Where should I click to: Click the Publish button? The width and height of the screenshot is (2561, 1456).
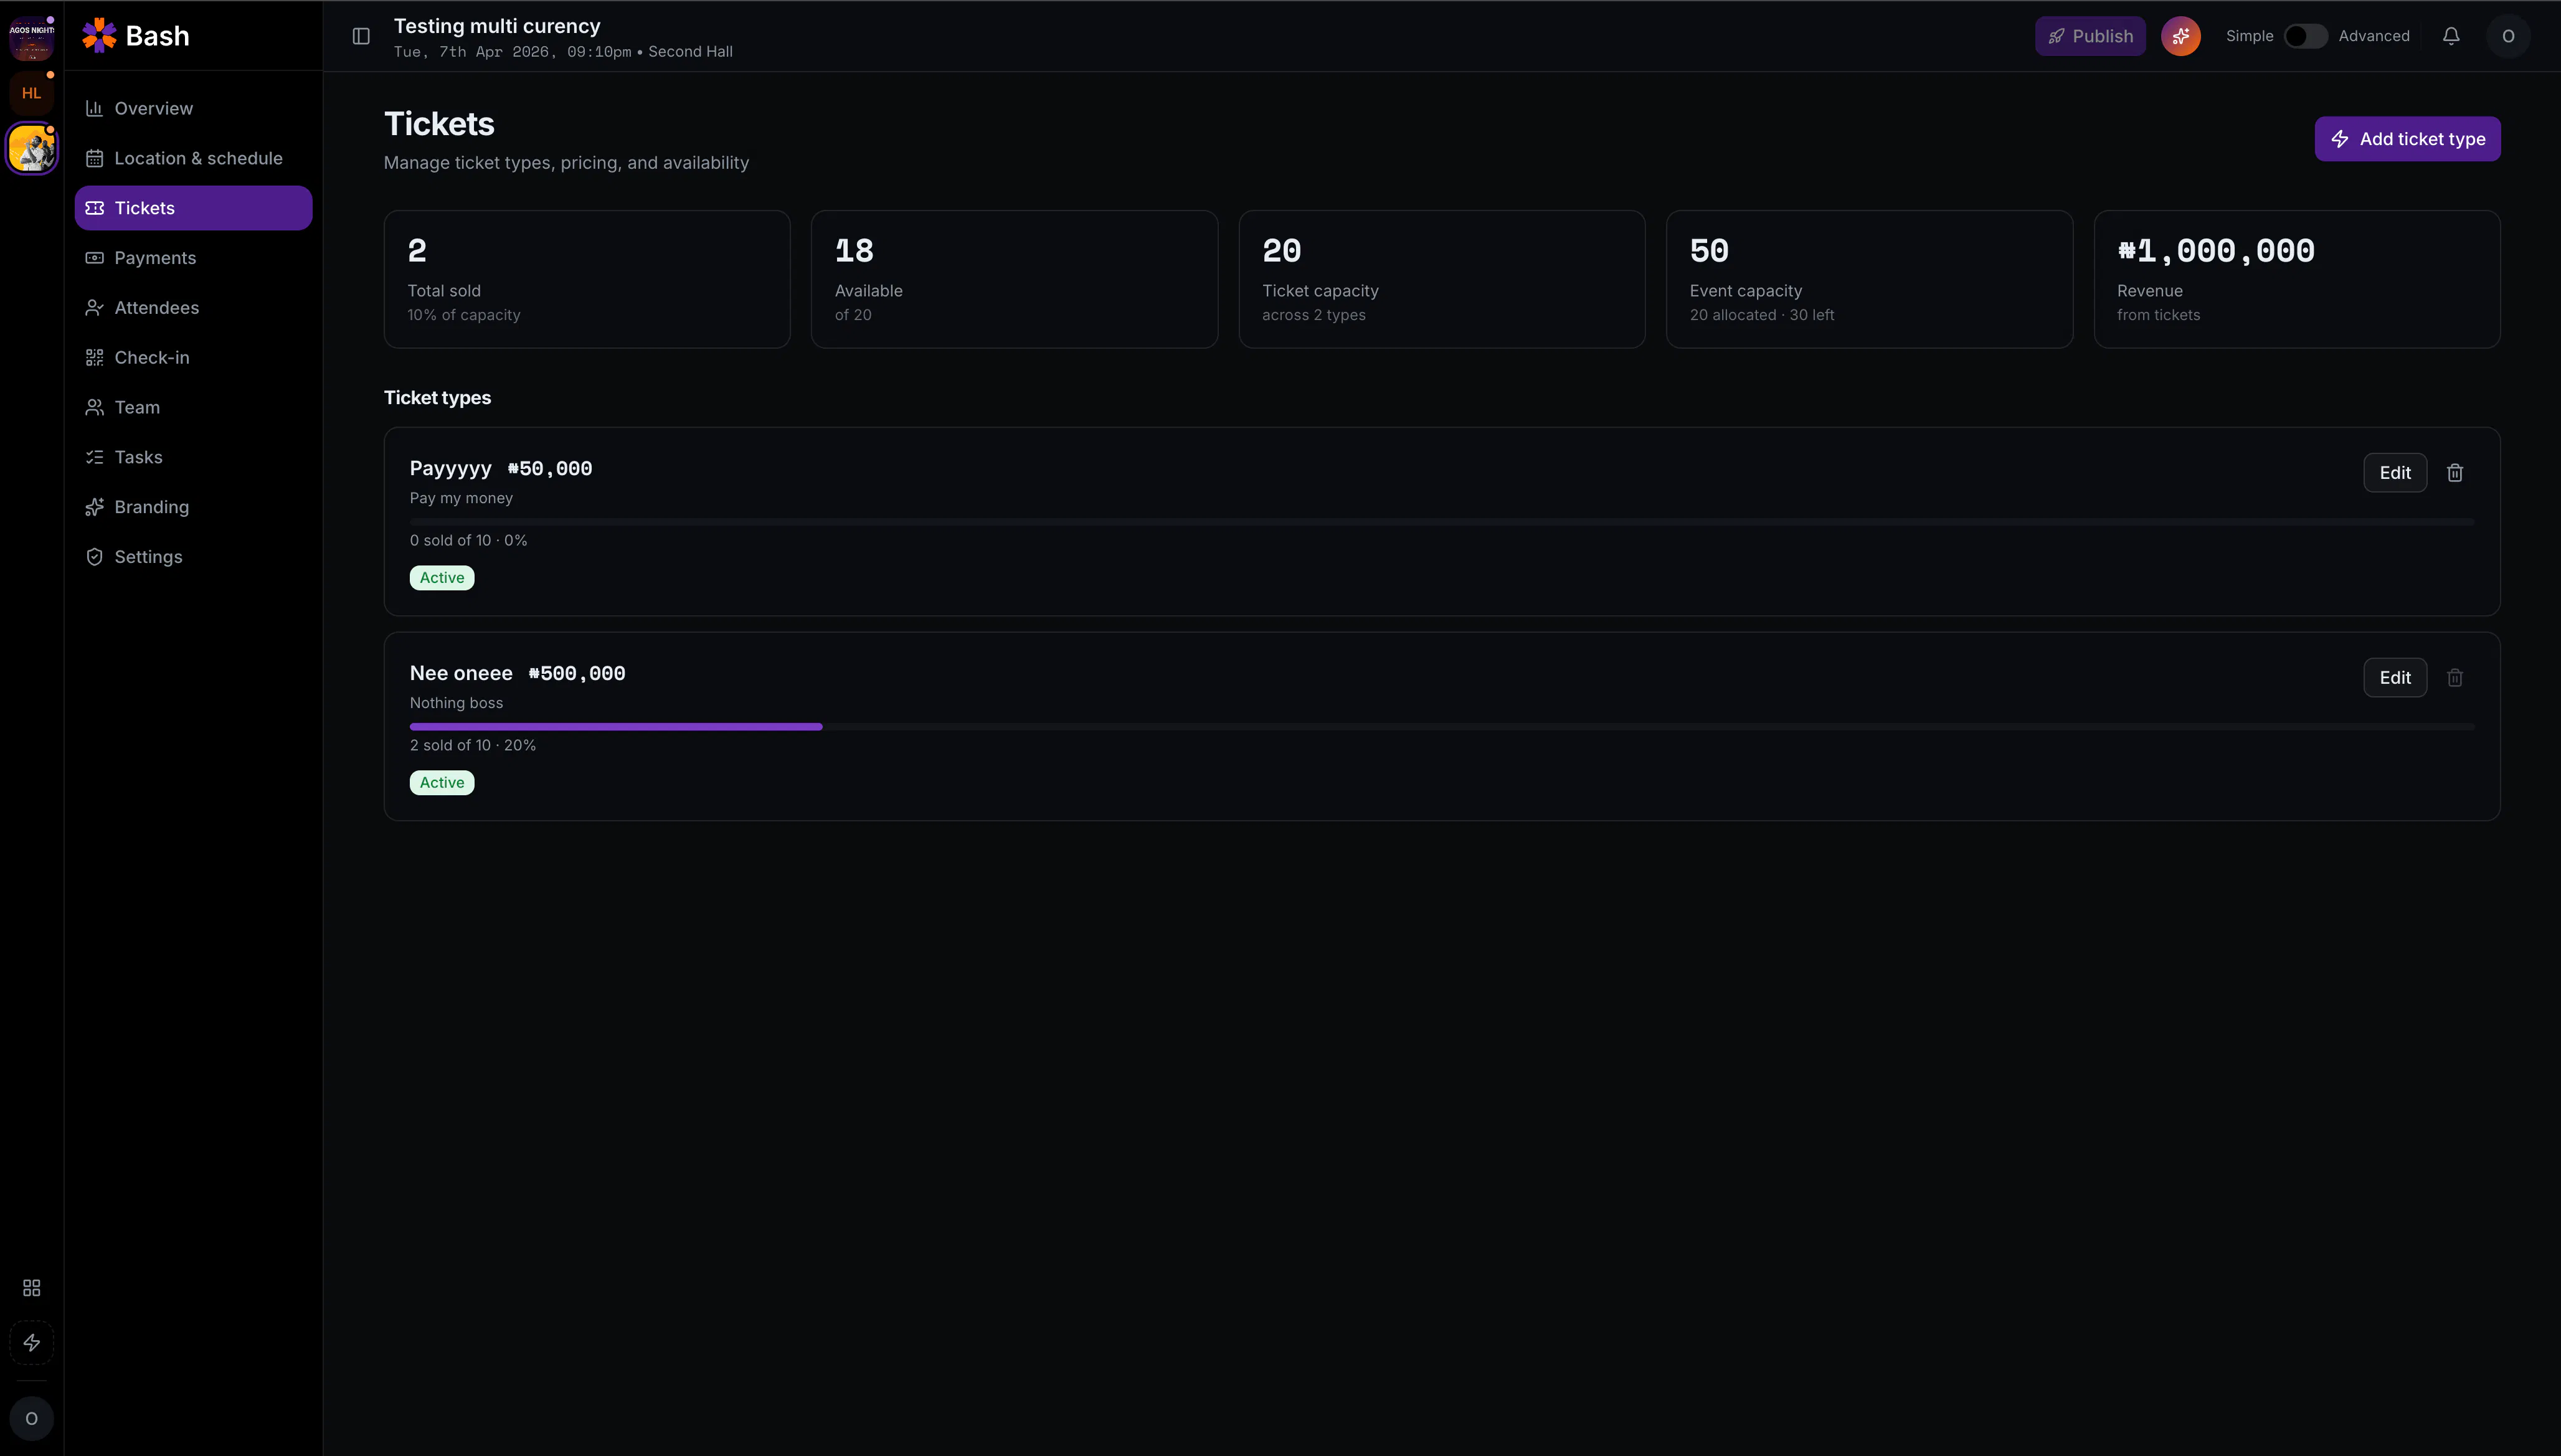[2090, 36]
